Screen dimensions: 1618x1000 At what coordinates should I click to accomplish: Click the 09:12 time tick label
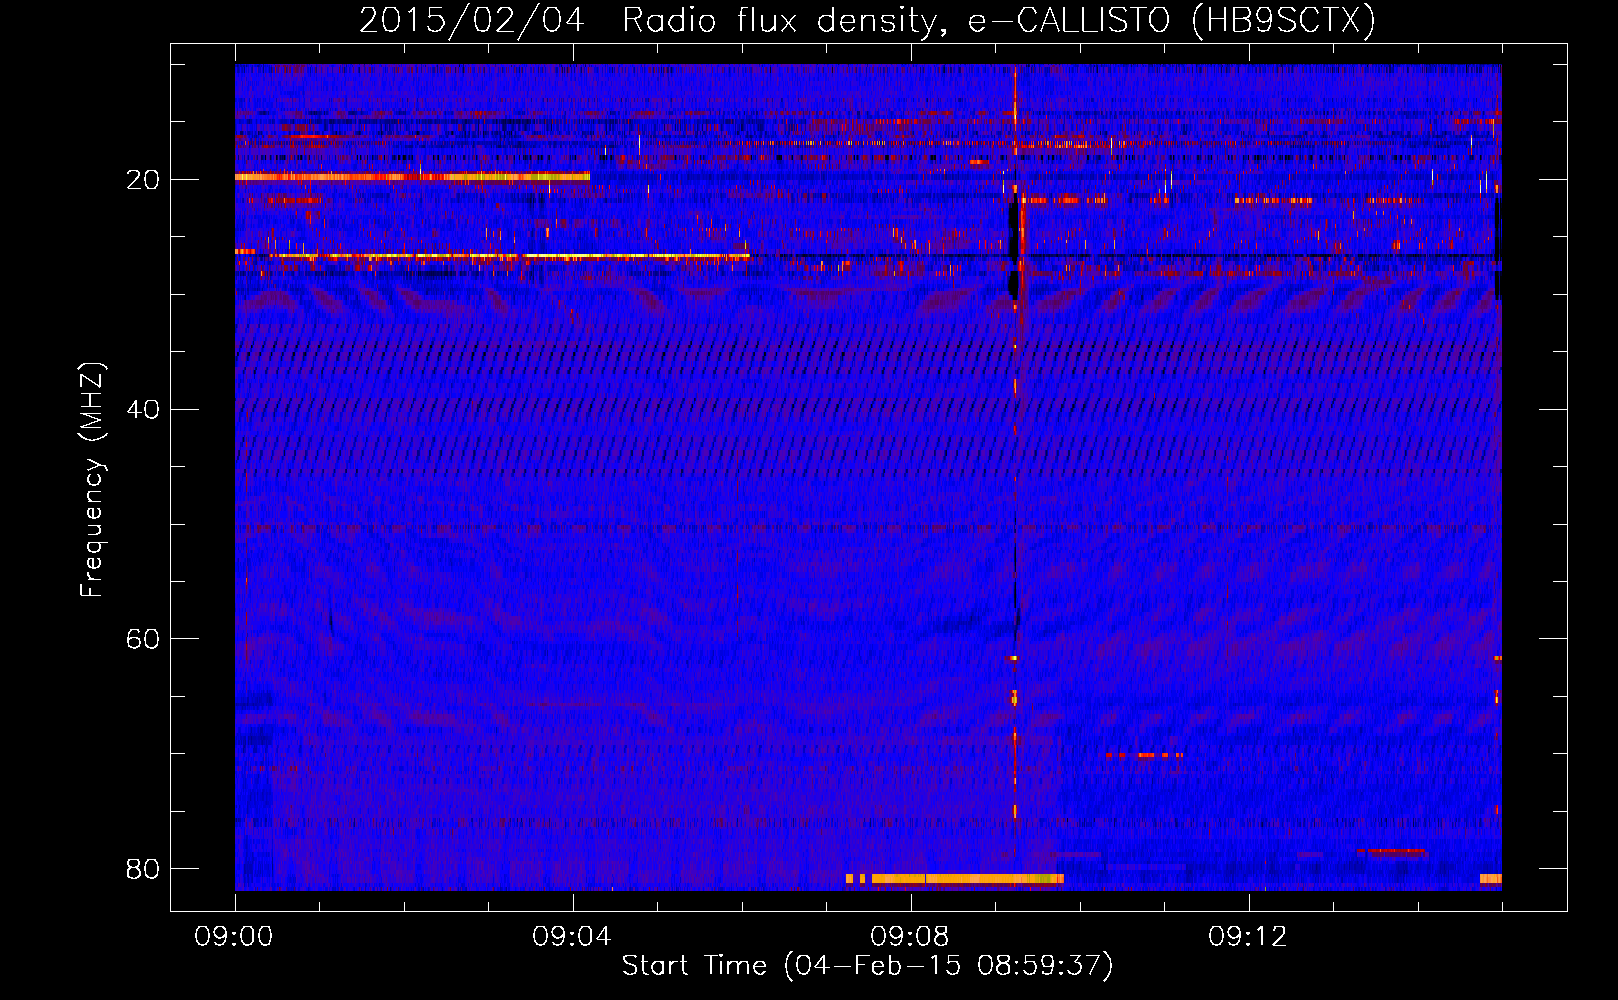(1248, 937)
